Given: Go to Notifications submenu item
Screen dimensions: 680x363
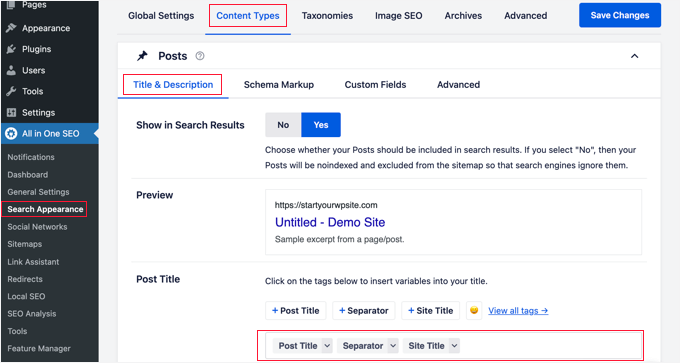Looking at the screenshot, I should pyautogui.click(x=31, y=157).
